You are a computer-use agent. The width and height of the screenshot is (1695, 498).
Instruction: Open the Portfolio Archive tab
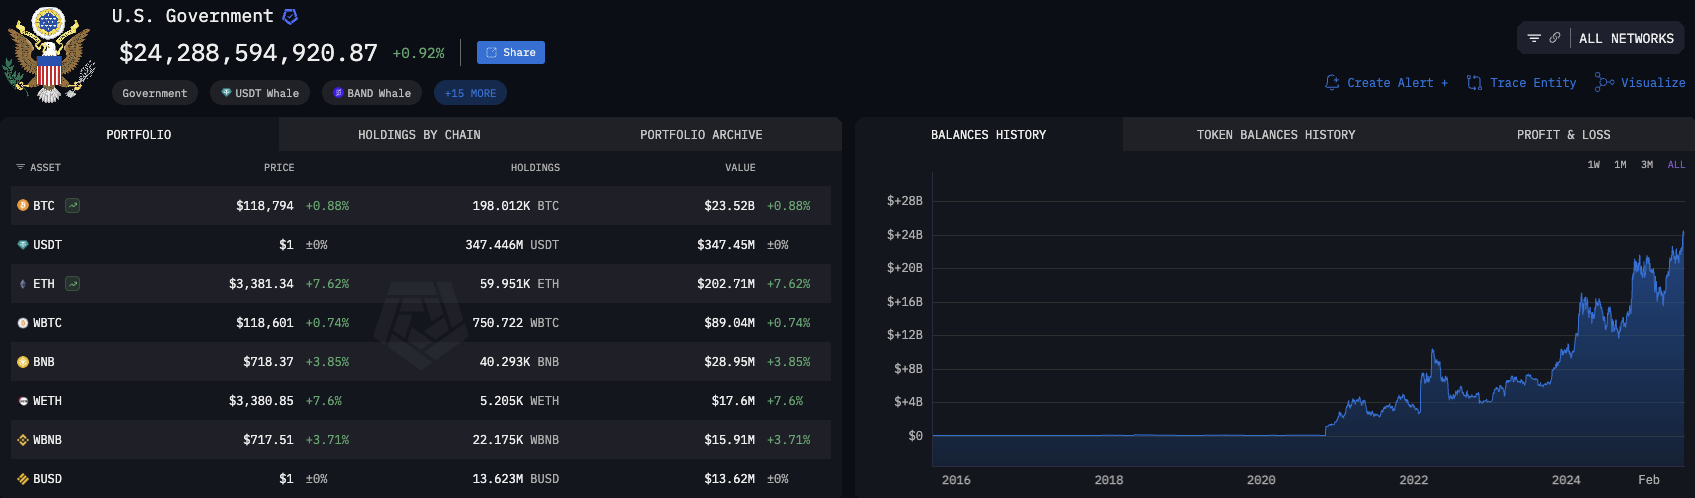pos(701,134)
